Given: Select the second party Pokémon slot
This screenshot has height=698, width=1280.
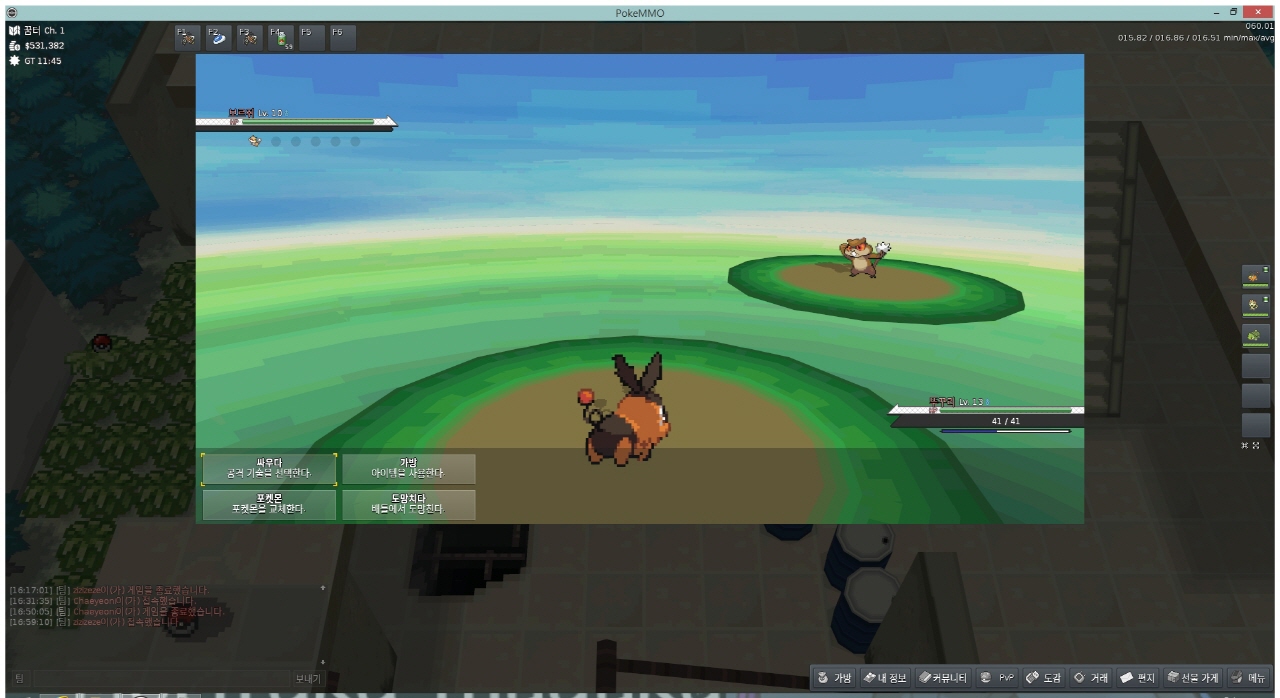Looking at the screenshot, I should [x=1255, y=305].
